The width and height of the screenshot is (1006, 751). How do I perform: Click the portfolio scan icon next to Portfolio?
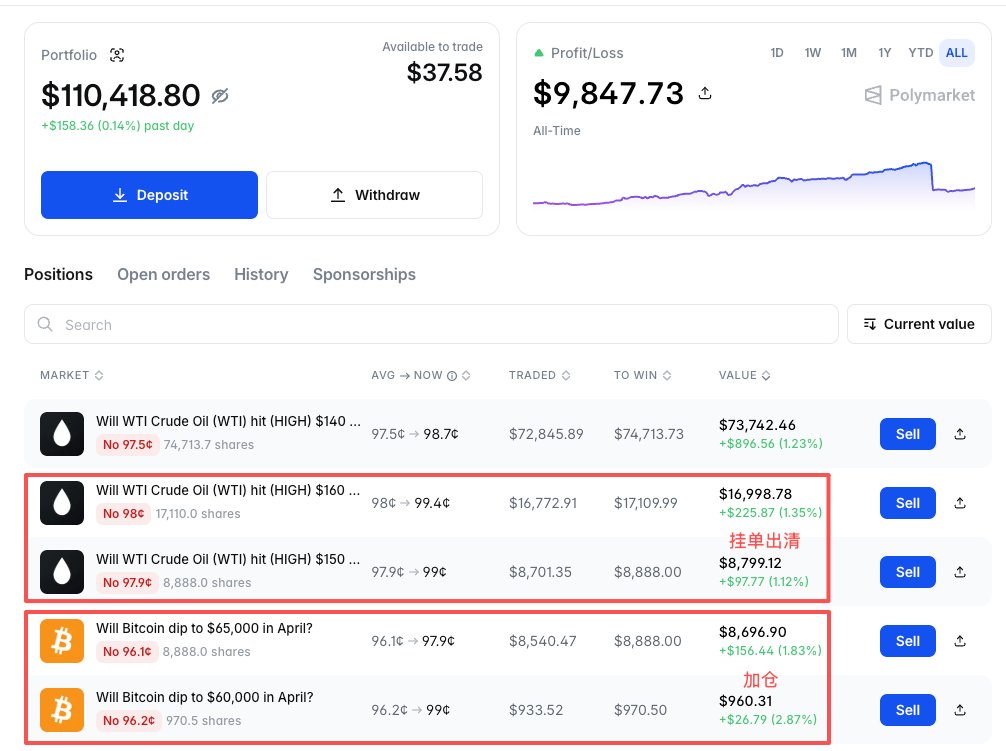[117, 55]
